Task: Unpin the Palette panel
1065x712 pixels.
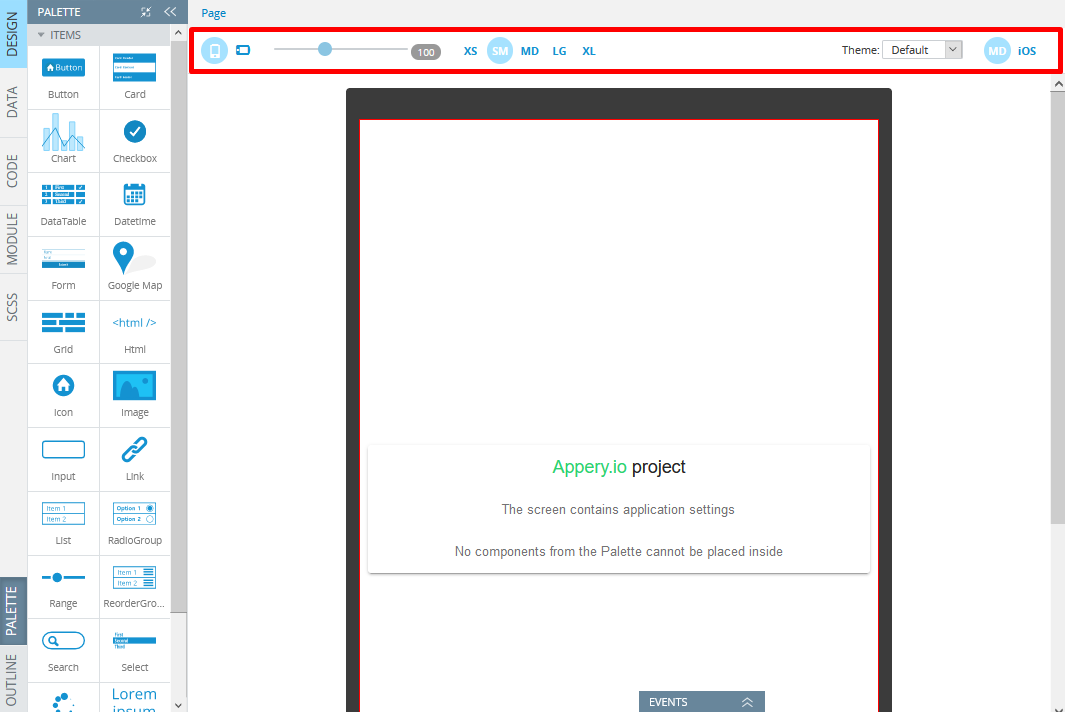Action: pyautogui.click(x=146, y=12)
